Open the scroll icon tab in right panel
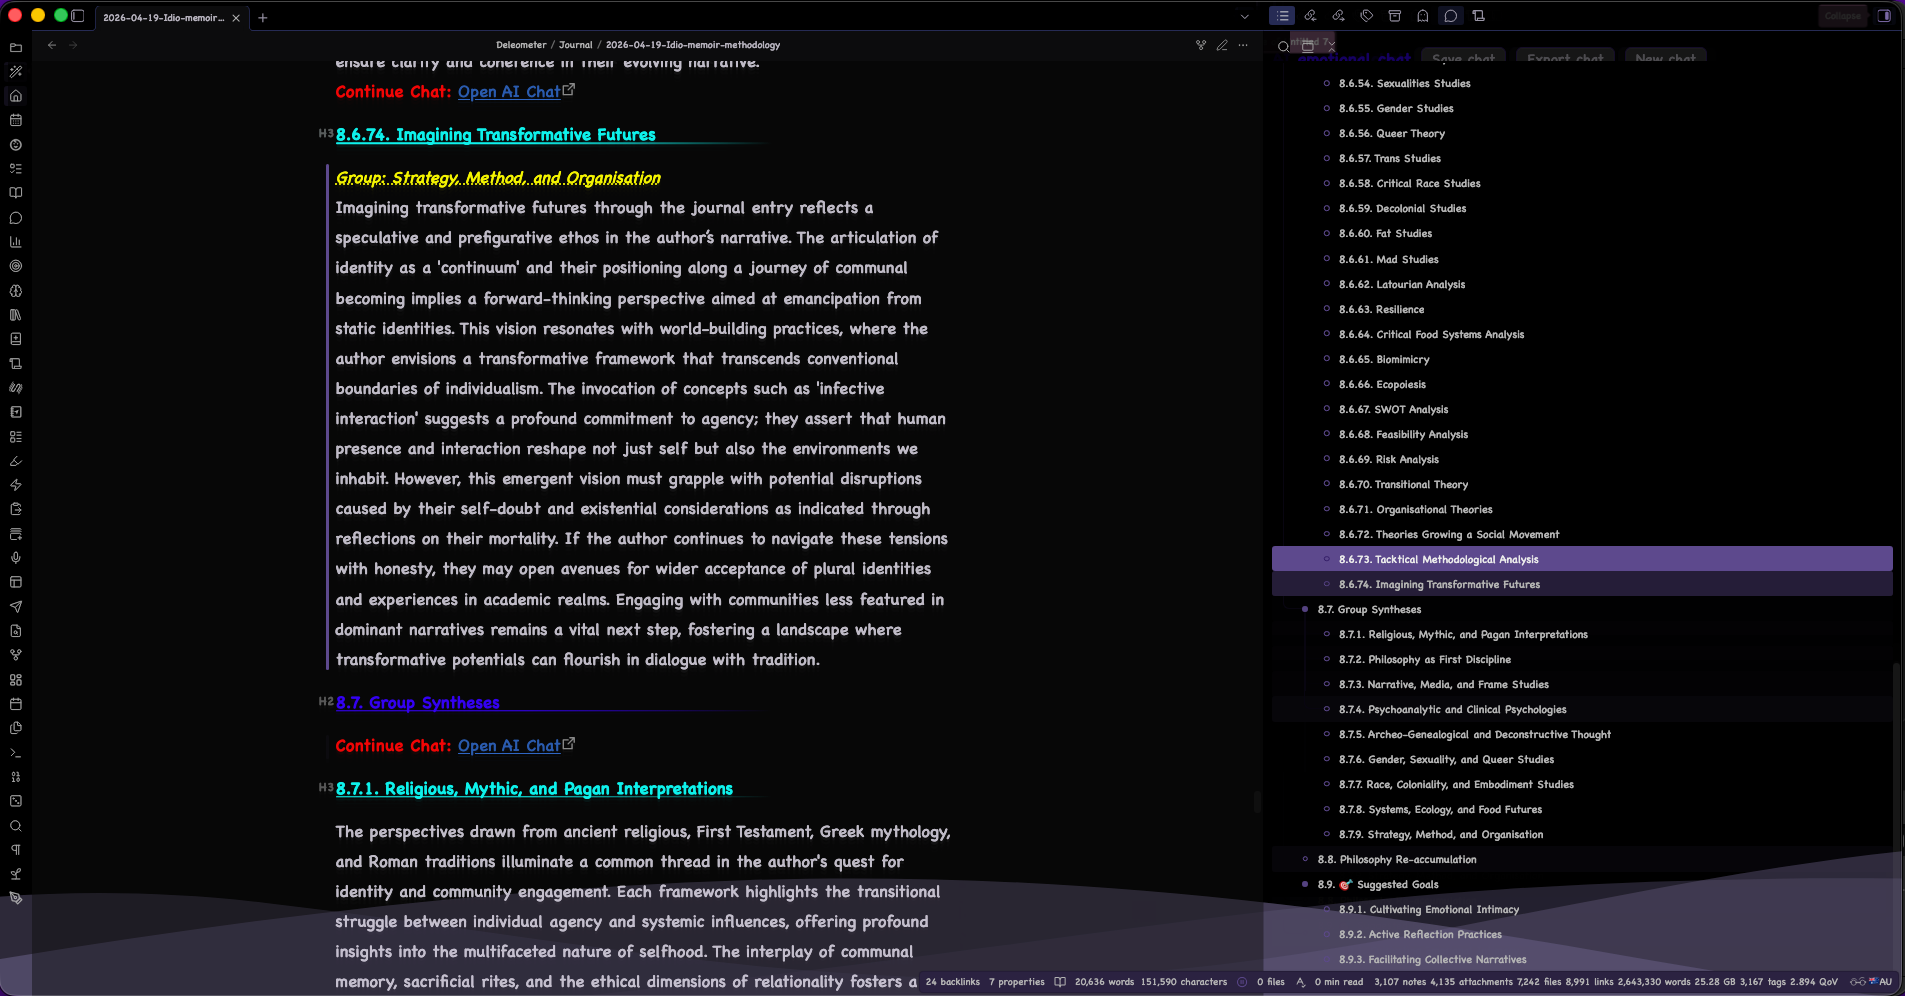 1479,16
